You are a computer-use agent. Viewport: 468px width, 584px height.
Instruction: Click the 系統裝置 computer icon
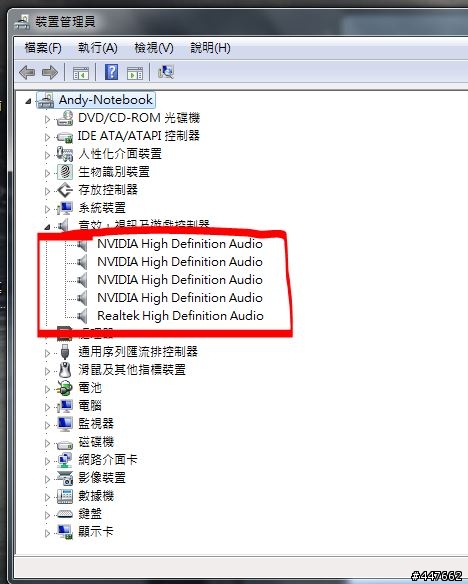65,208
